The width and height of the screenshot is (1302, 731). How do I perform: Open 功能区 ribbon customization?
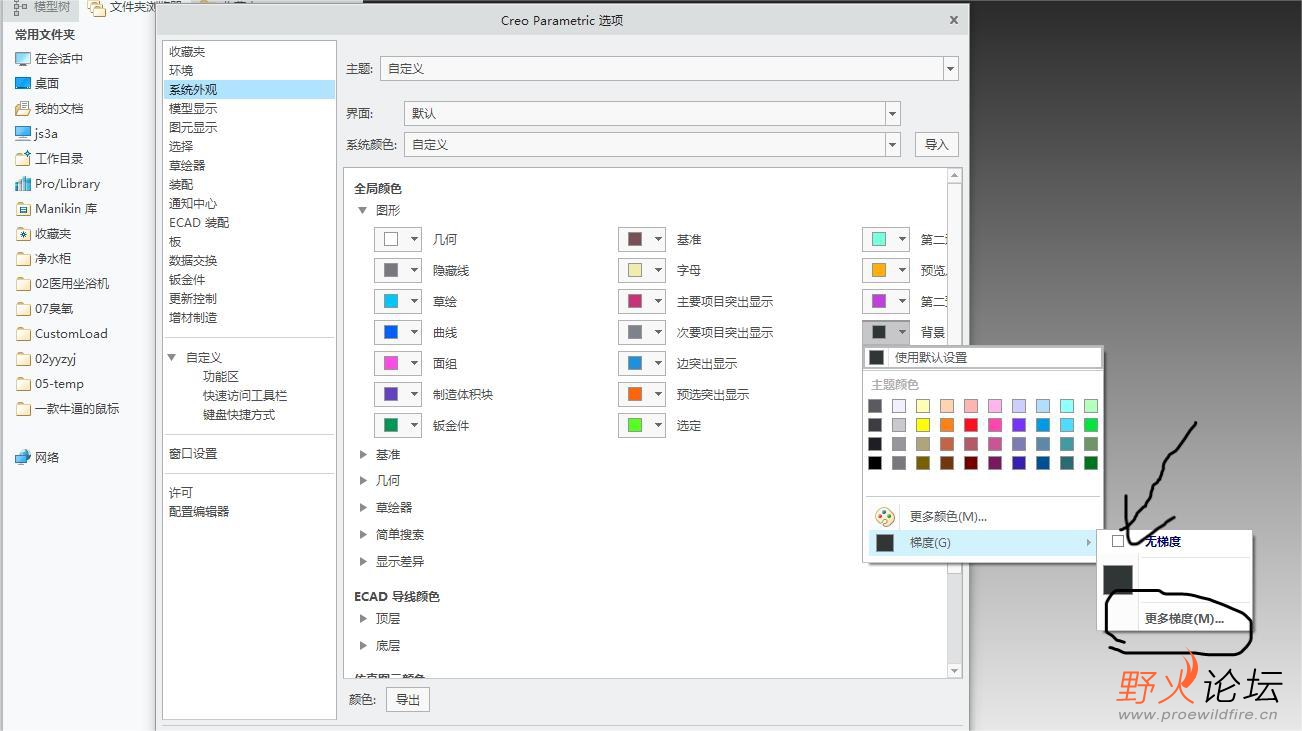click(221, 377)
